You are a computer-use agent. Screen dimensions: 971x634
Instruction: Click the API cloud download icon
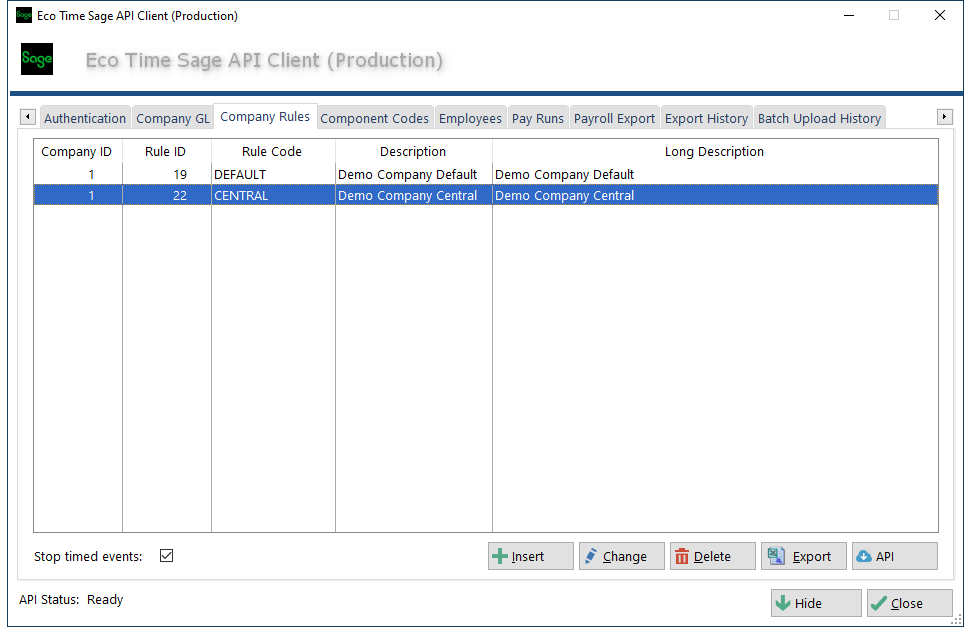pyautogui.click(x=863, y=557)
